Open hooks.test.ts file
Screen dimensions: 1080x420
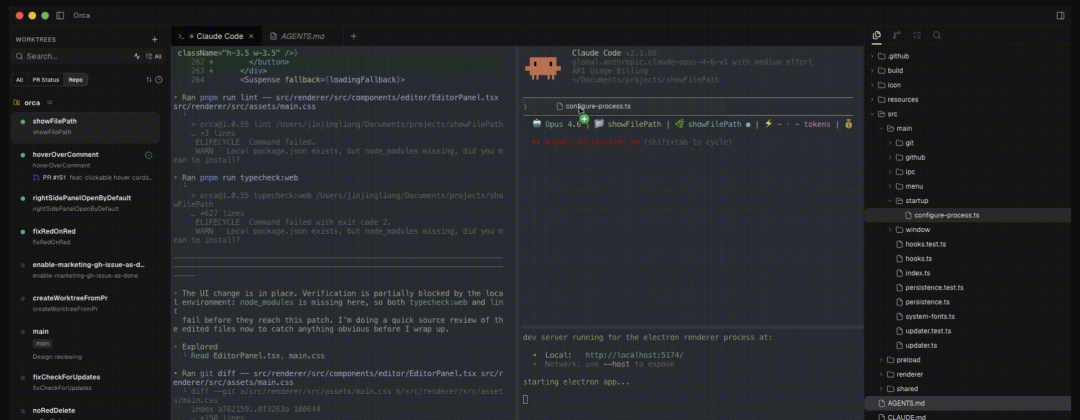[x=968, y=244]
